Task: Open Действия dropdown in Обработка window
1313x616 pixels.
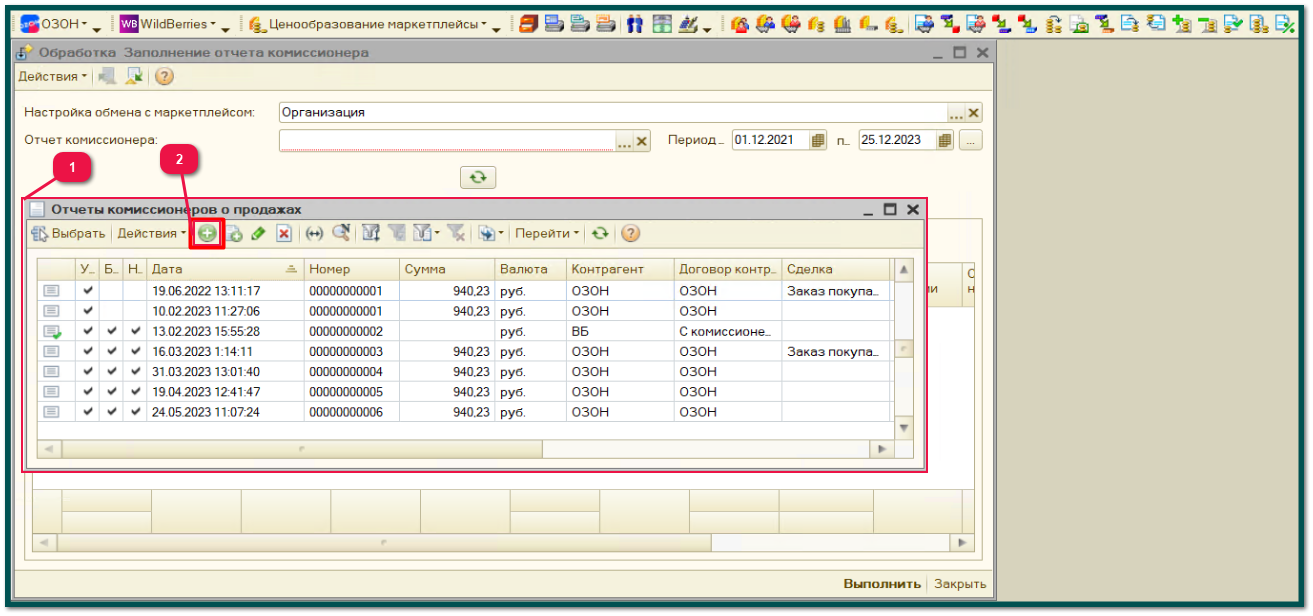Action: click(52, 76)
